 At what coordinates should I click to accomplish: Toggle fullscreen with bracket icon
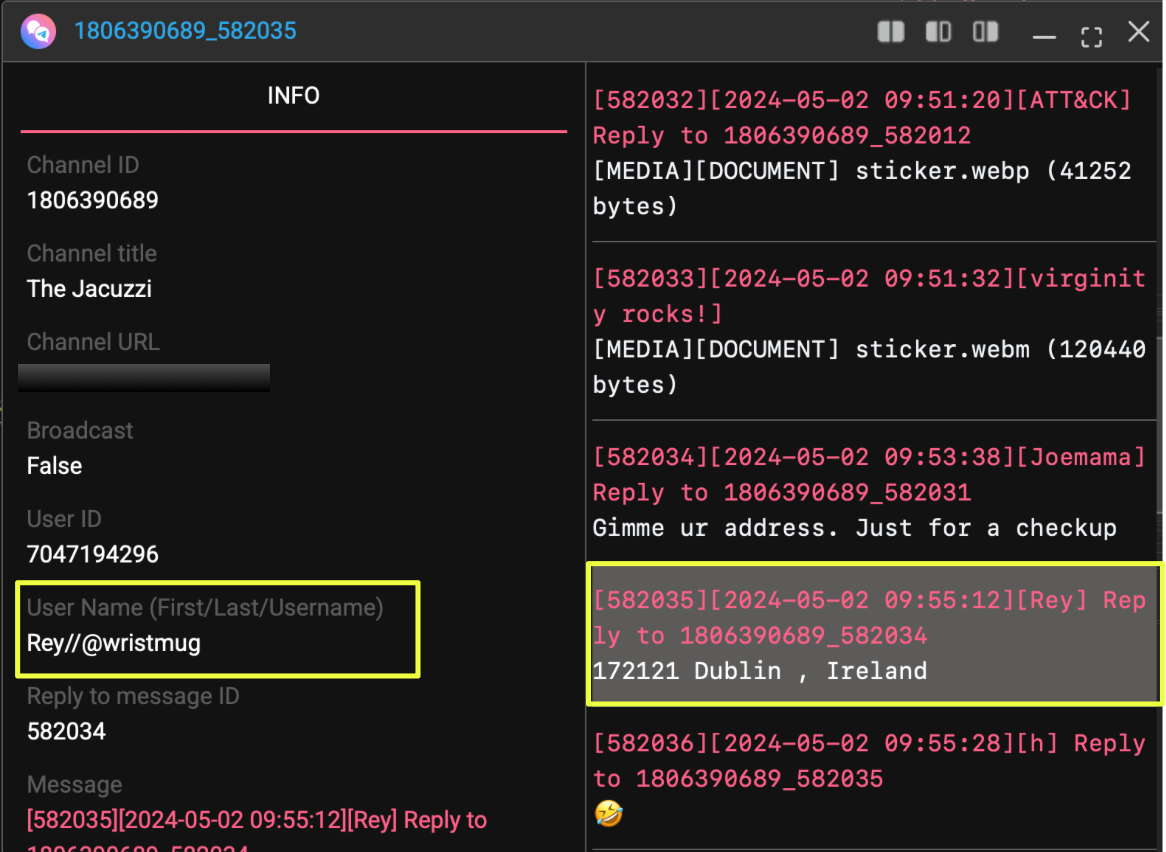[1091, 37]
